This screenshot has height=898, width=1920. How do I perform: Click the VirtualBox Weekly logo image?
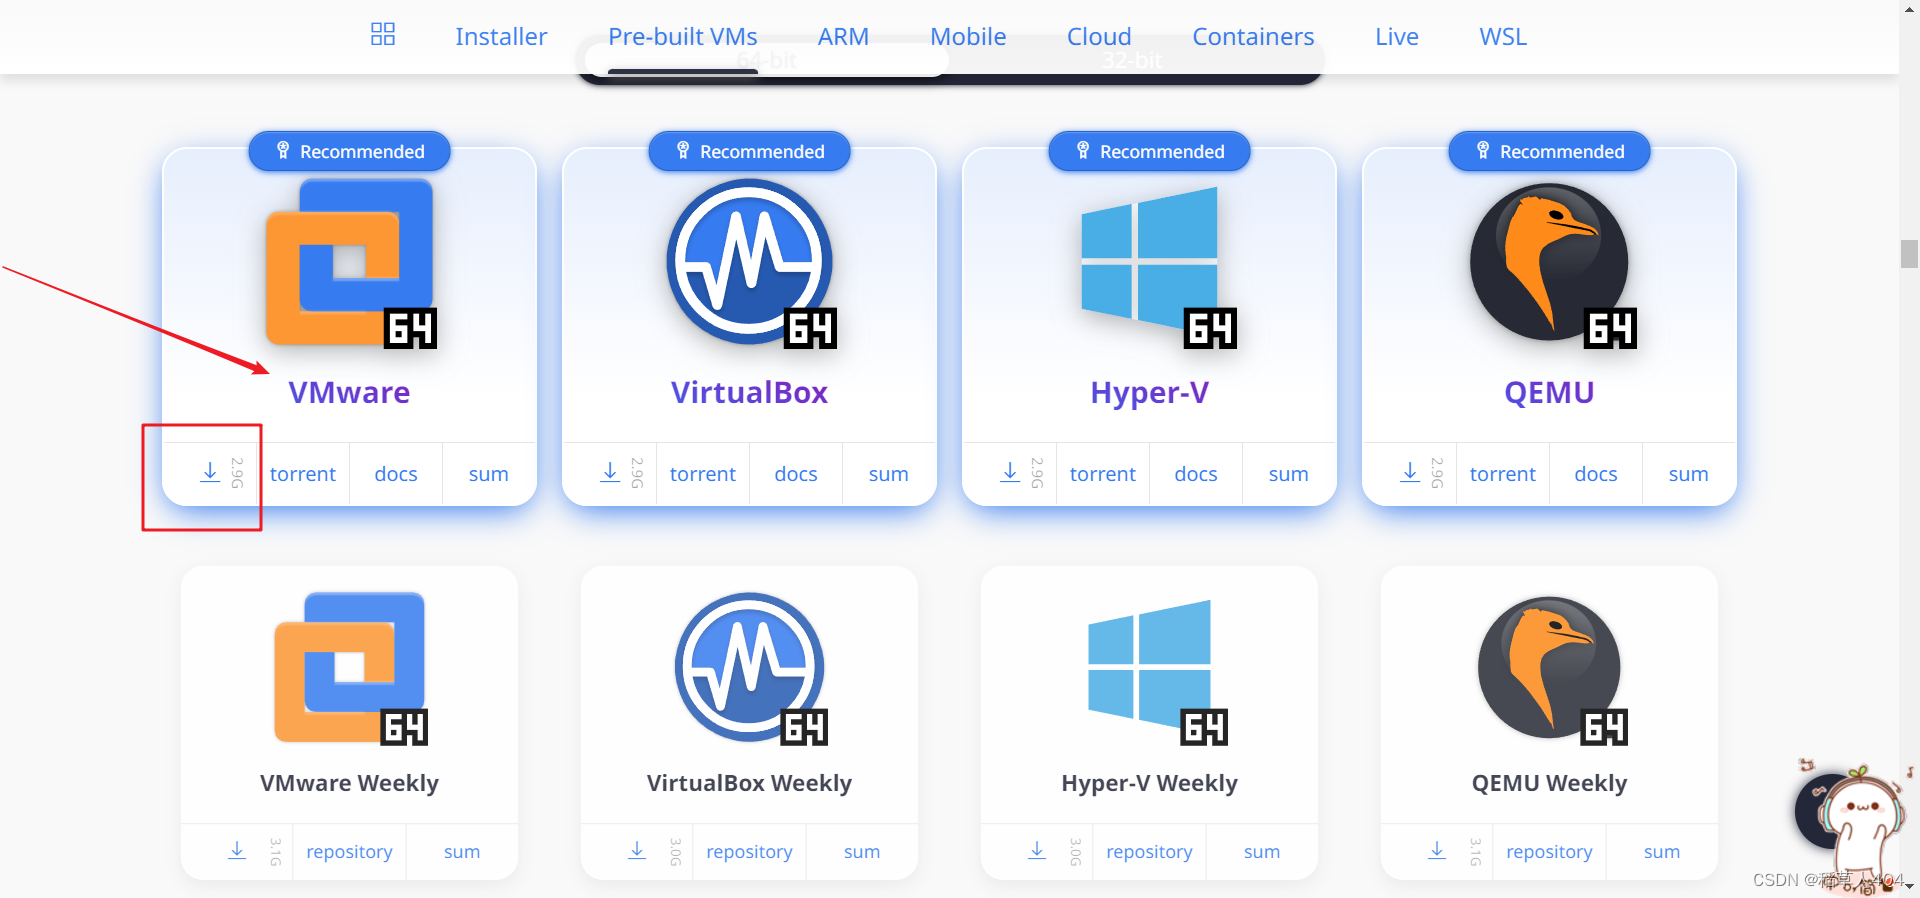pyautogui.click(x=751, y=669)
